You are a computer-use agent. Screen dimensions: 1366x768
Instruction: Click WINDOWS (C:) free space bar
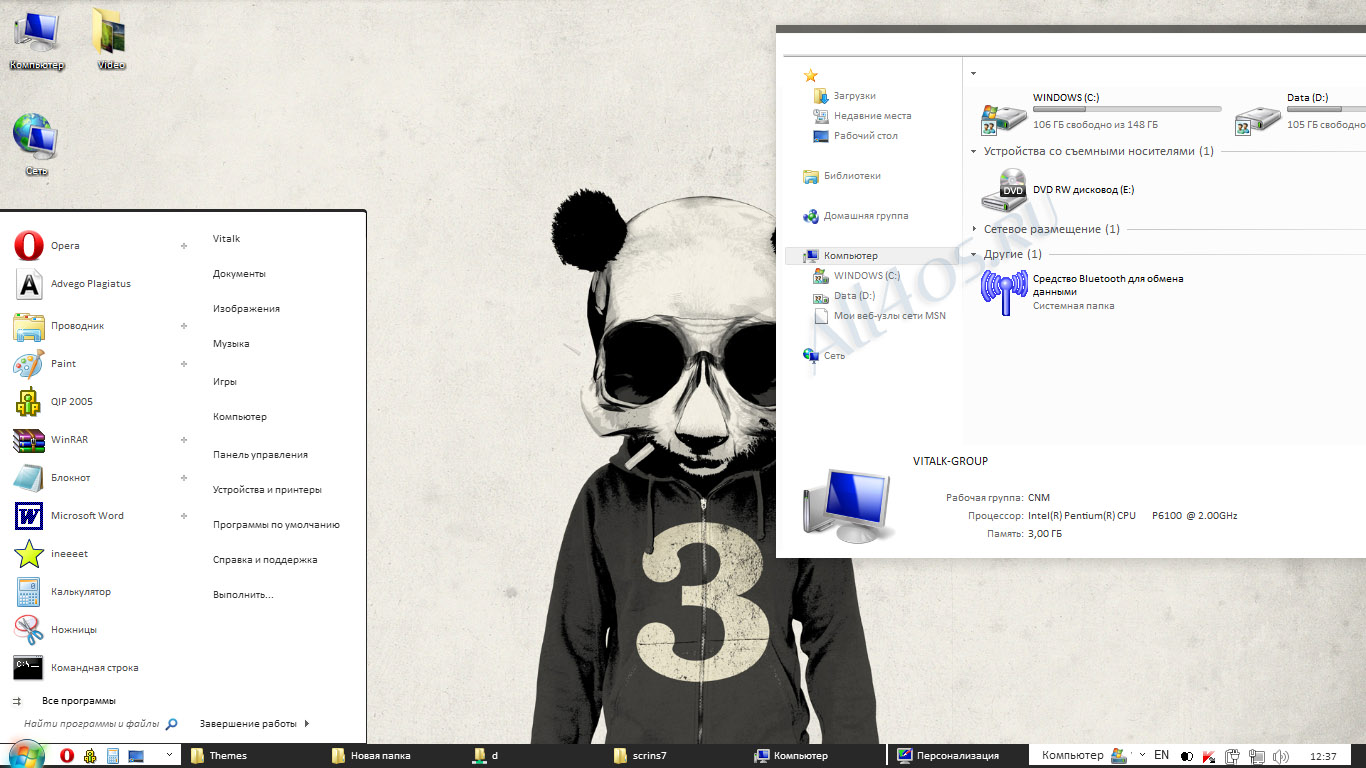(1127, 109)
